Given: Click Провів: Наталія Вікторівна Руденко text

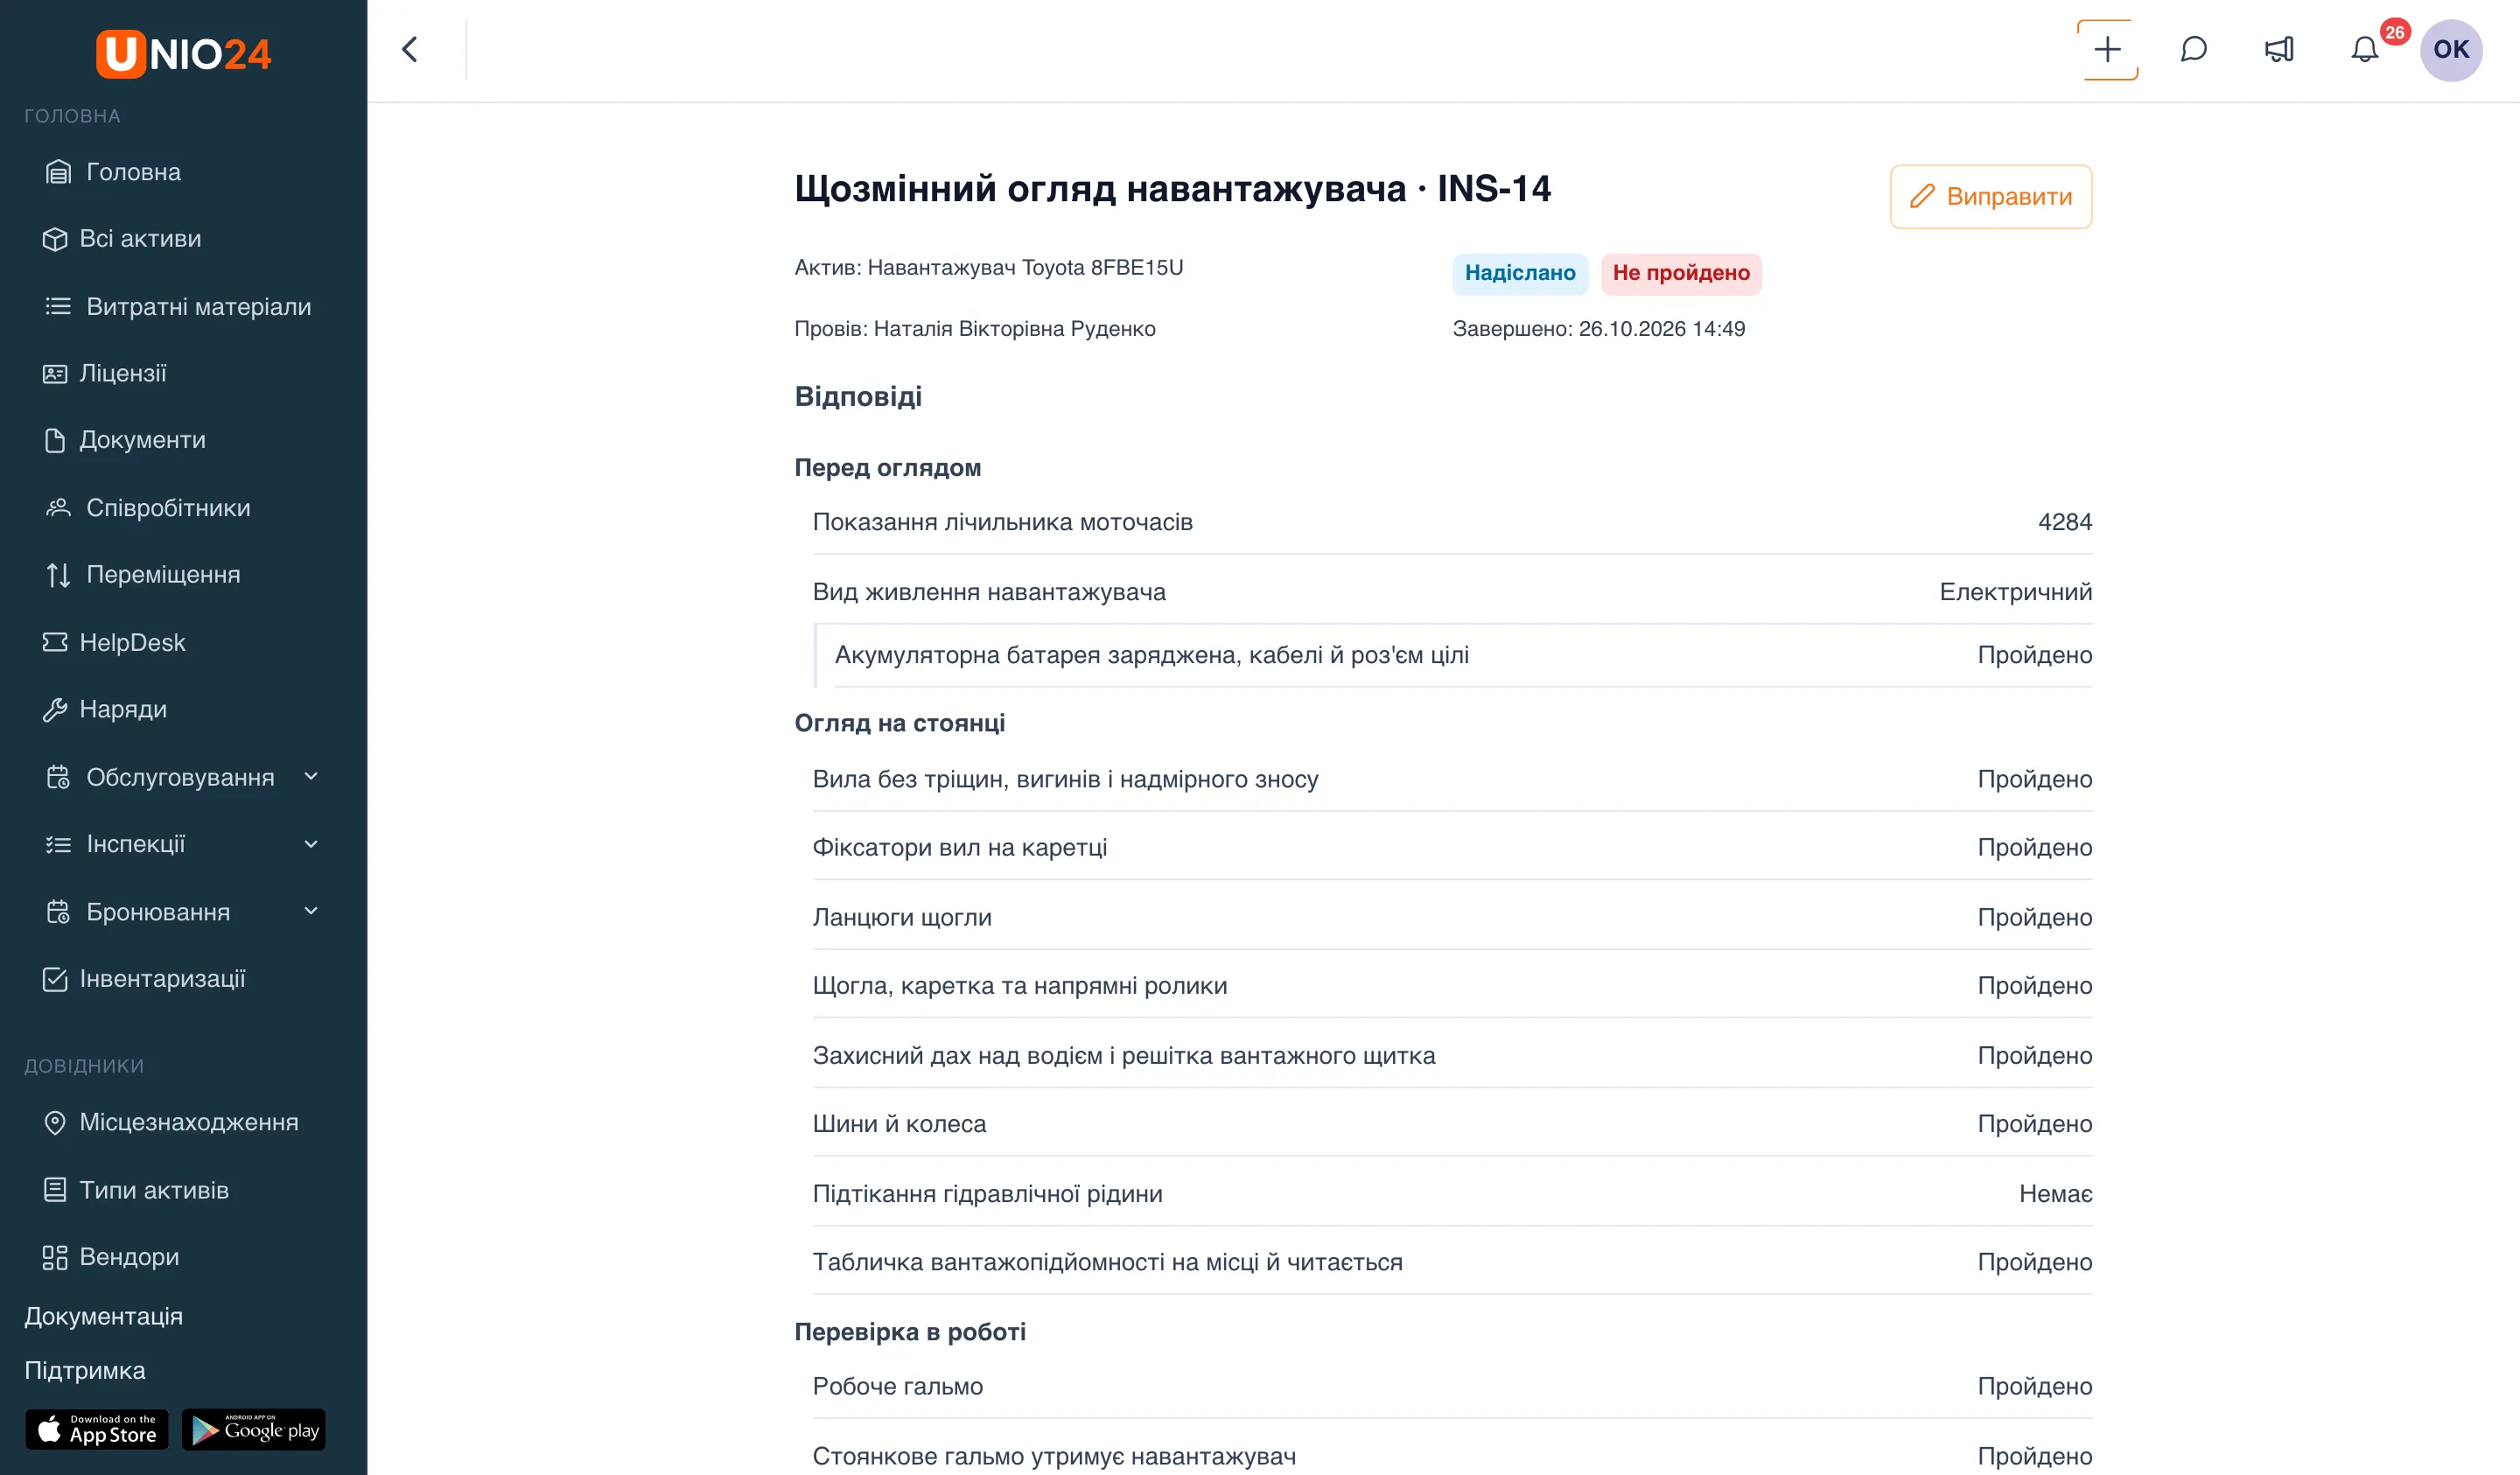Looking at the screenshot, I should 975,329.
